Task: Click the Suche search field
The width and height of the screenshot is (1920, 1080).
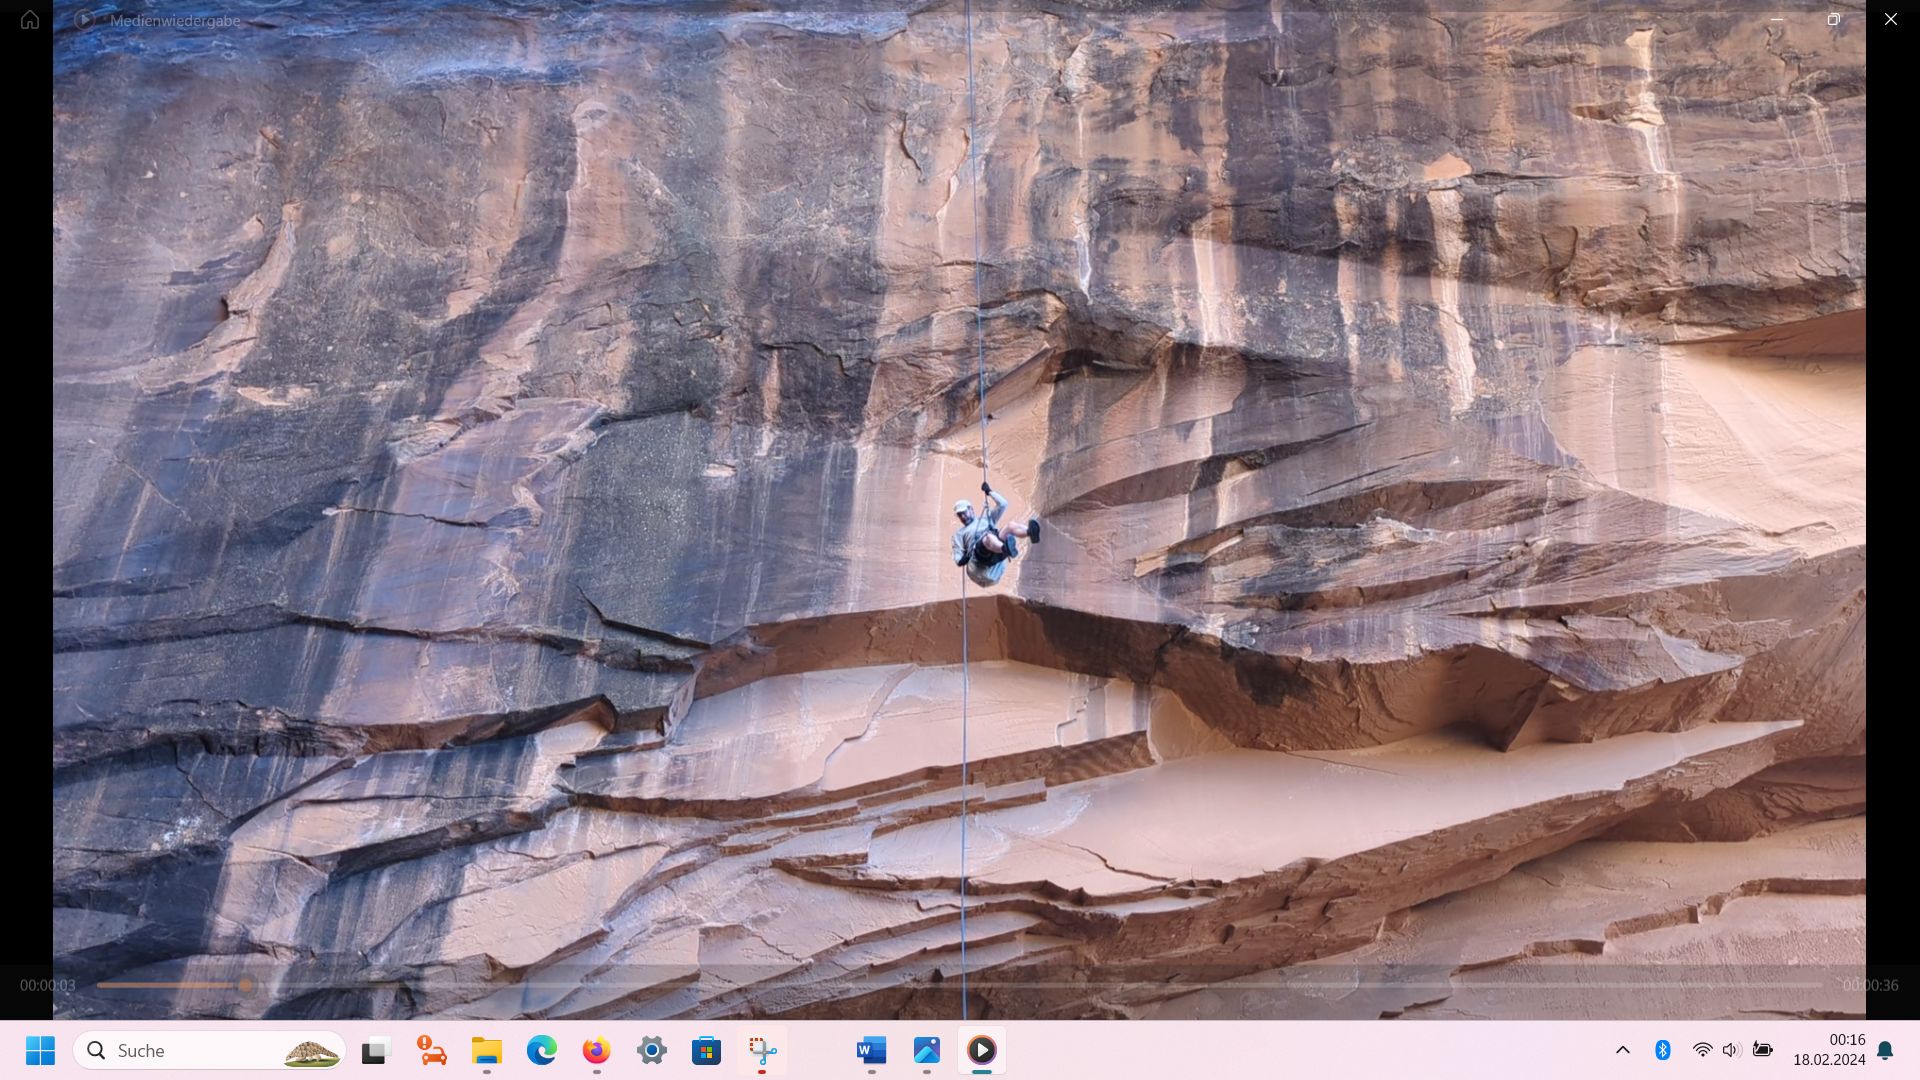Action: pos(210,1051)
